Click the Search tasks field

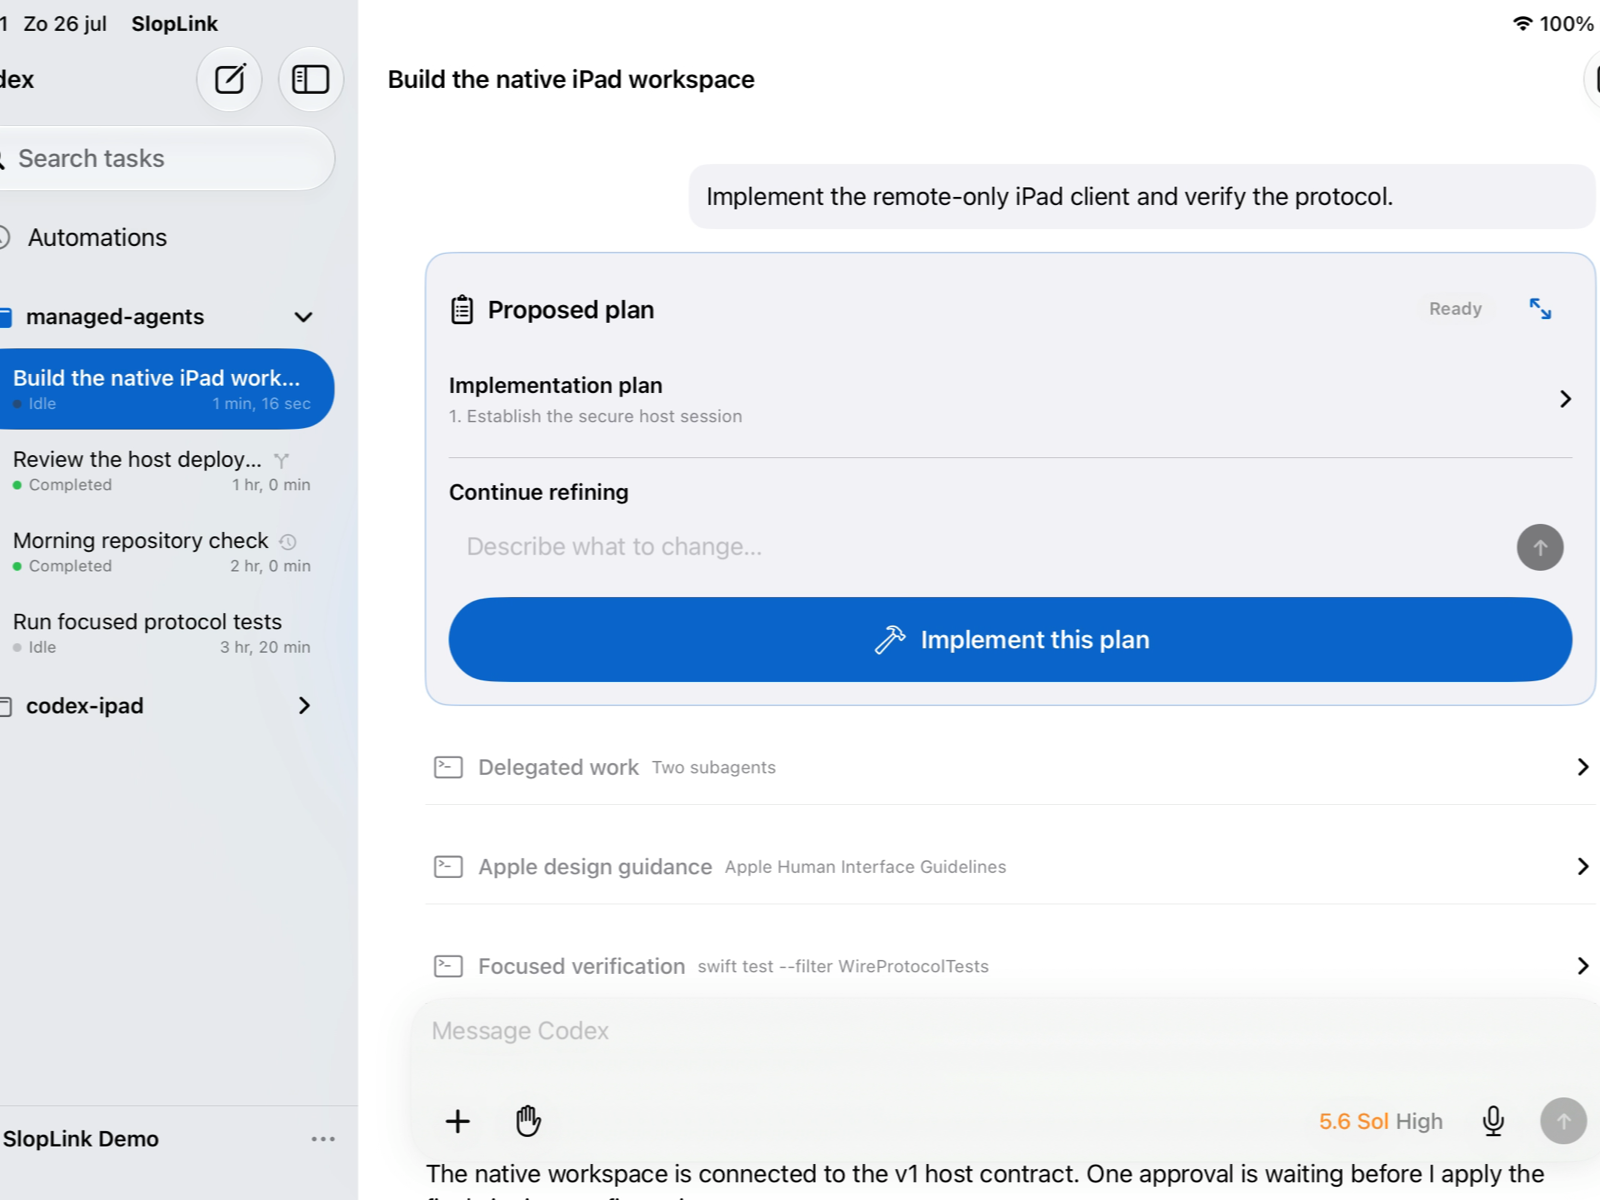point(165,158)
